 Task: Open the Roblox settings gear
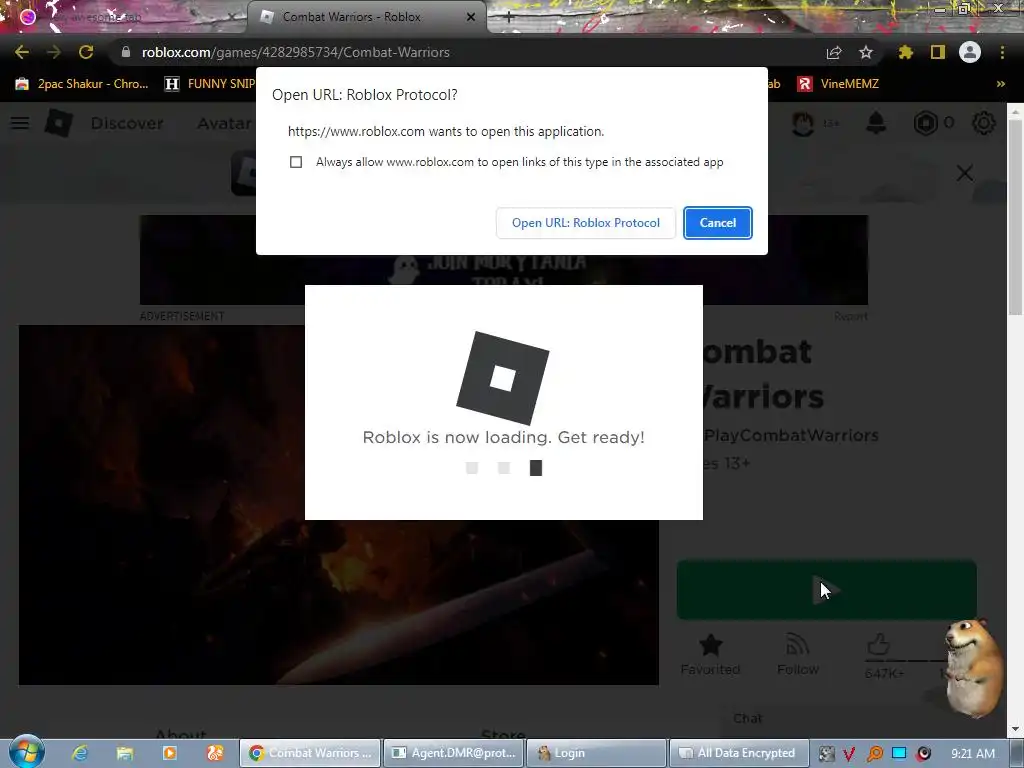coord(984,123)
